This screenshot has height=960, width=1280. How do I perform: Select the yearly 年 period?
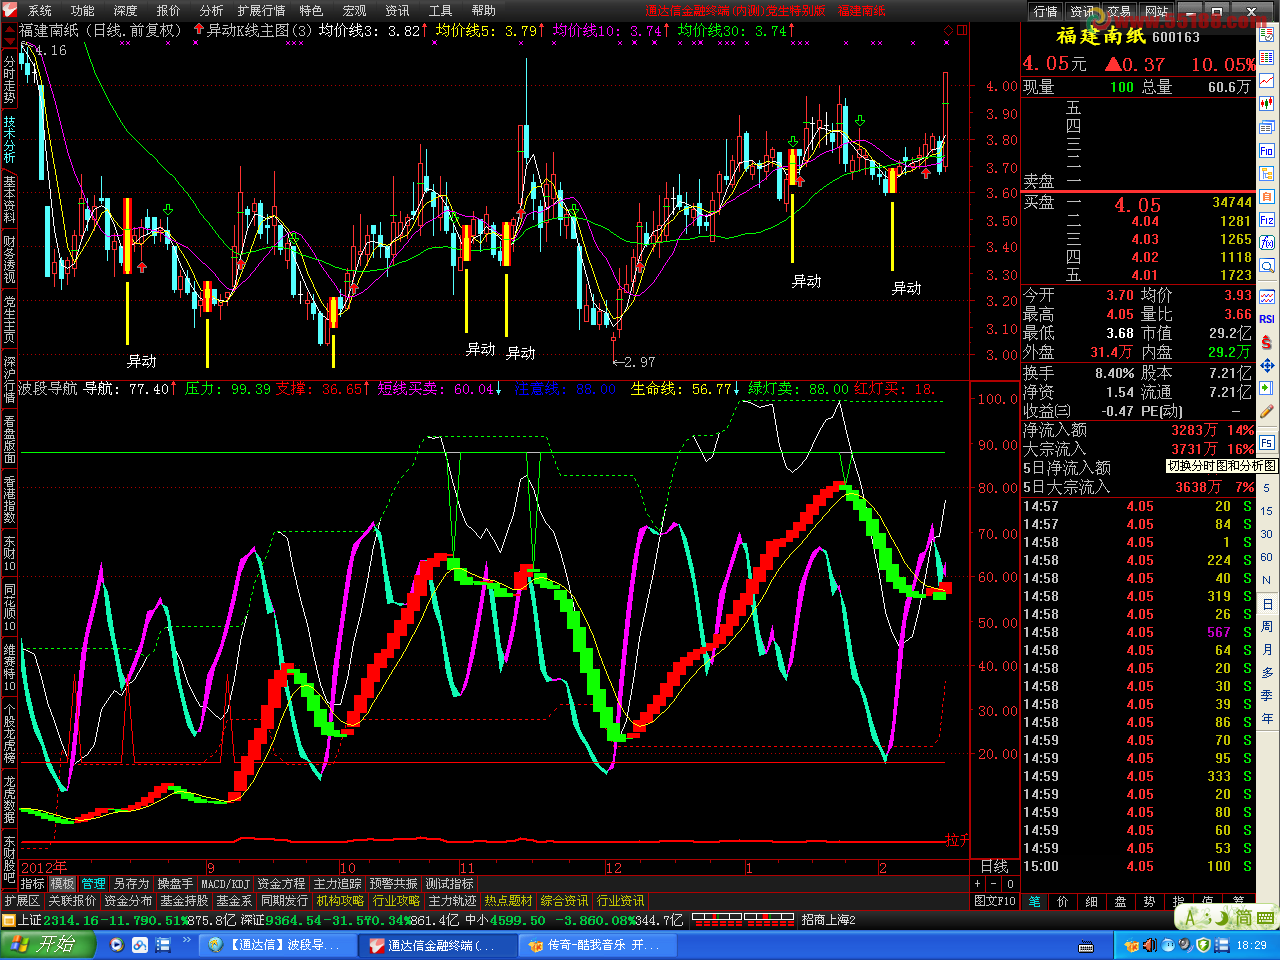click(1267, 719)
